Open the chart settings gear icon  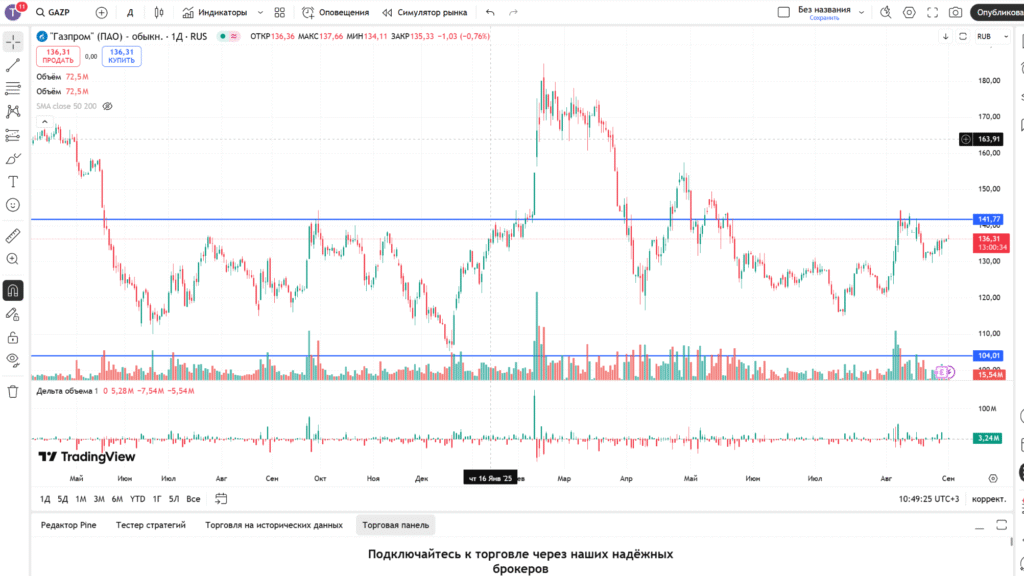pos(909,12)
